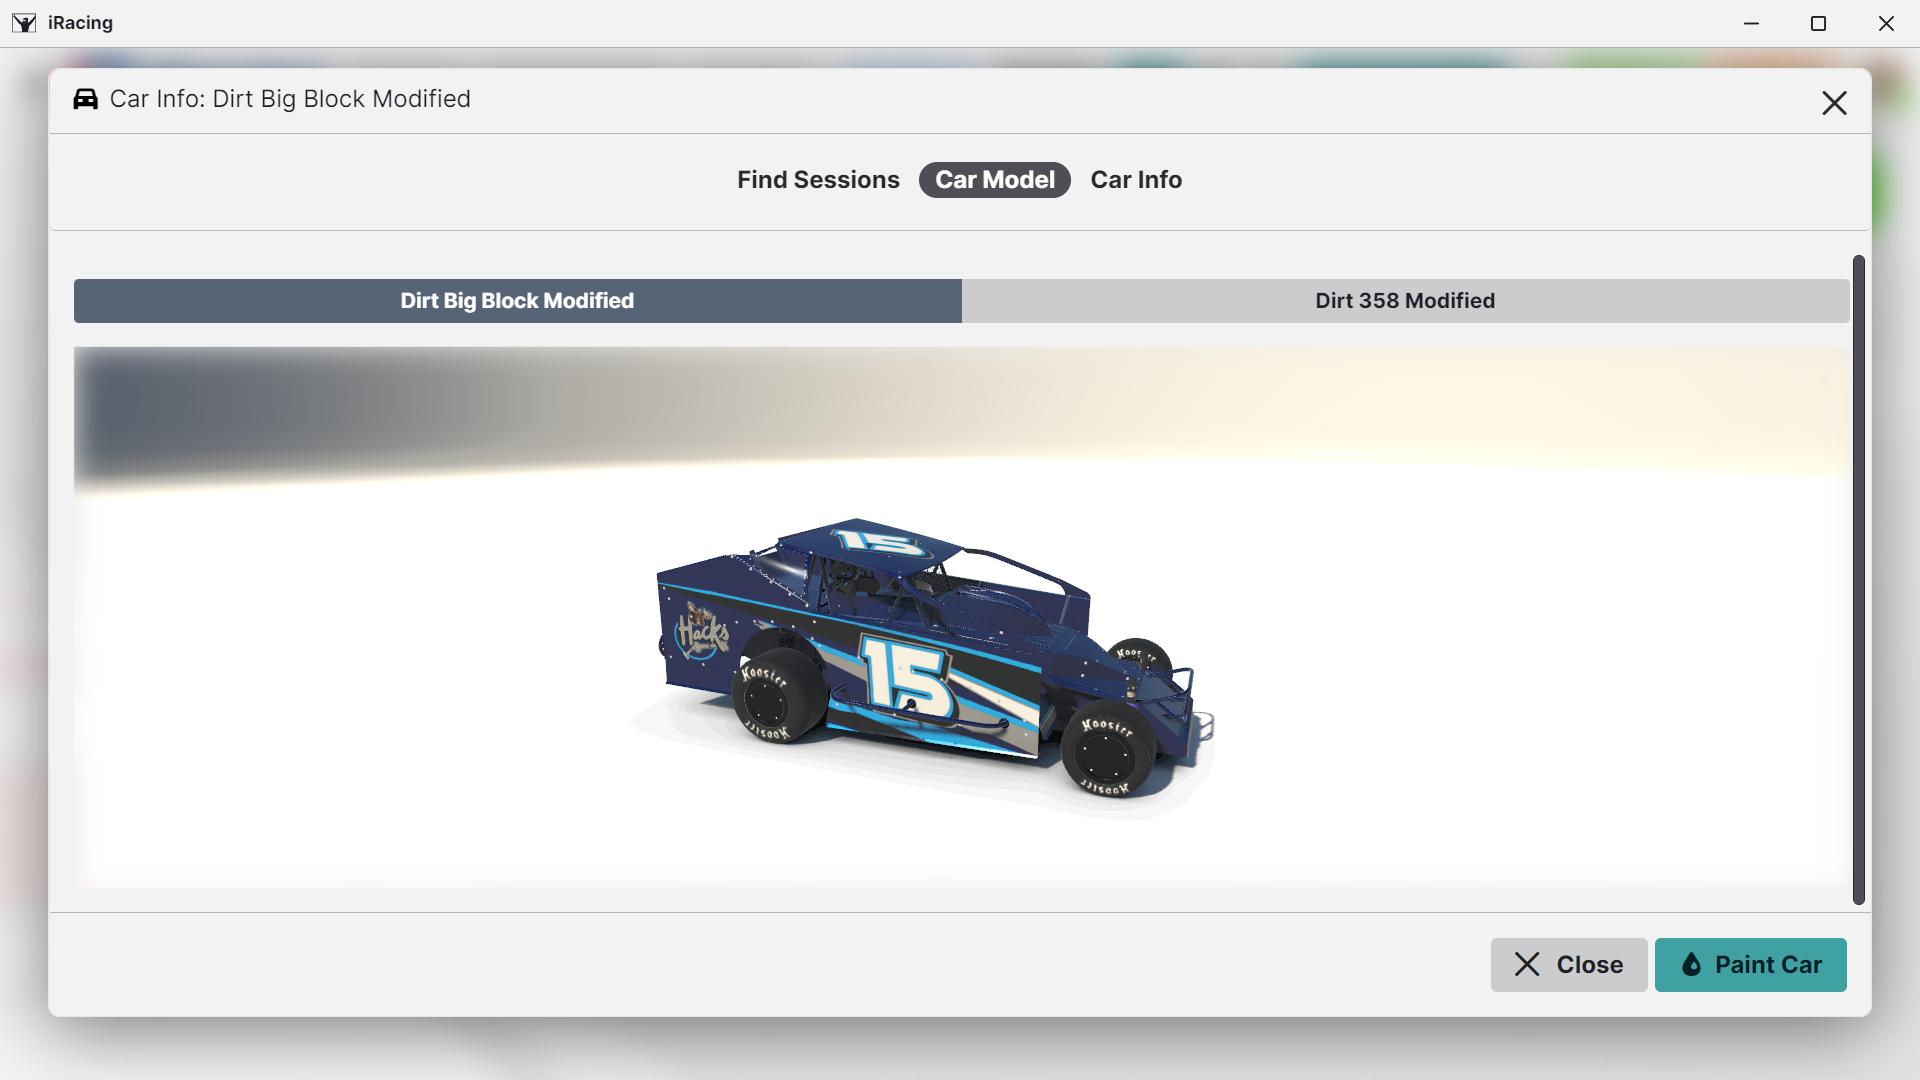Switch to the Dirt 358 Modified model
The width and height of the screenshot is (1920, 1080).
(x=1404, y=300)
